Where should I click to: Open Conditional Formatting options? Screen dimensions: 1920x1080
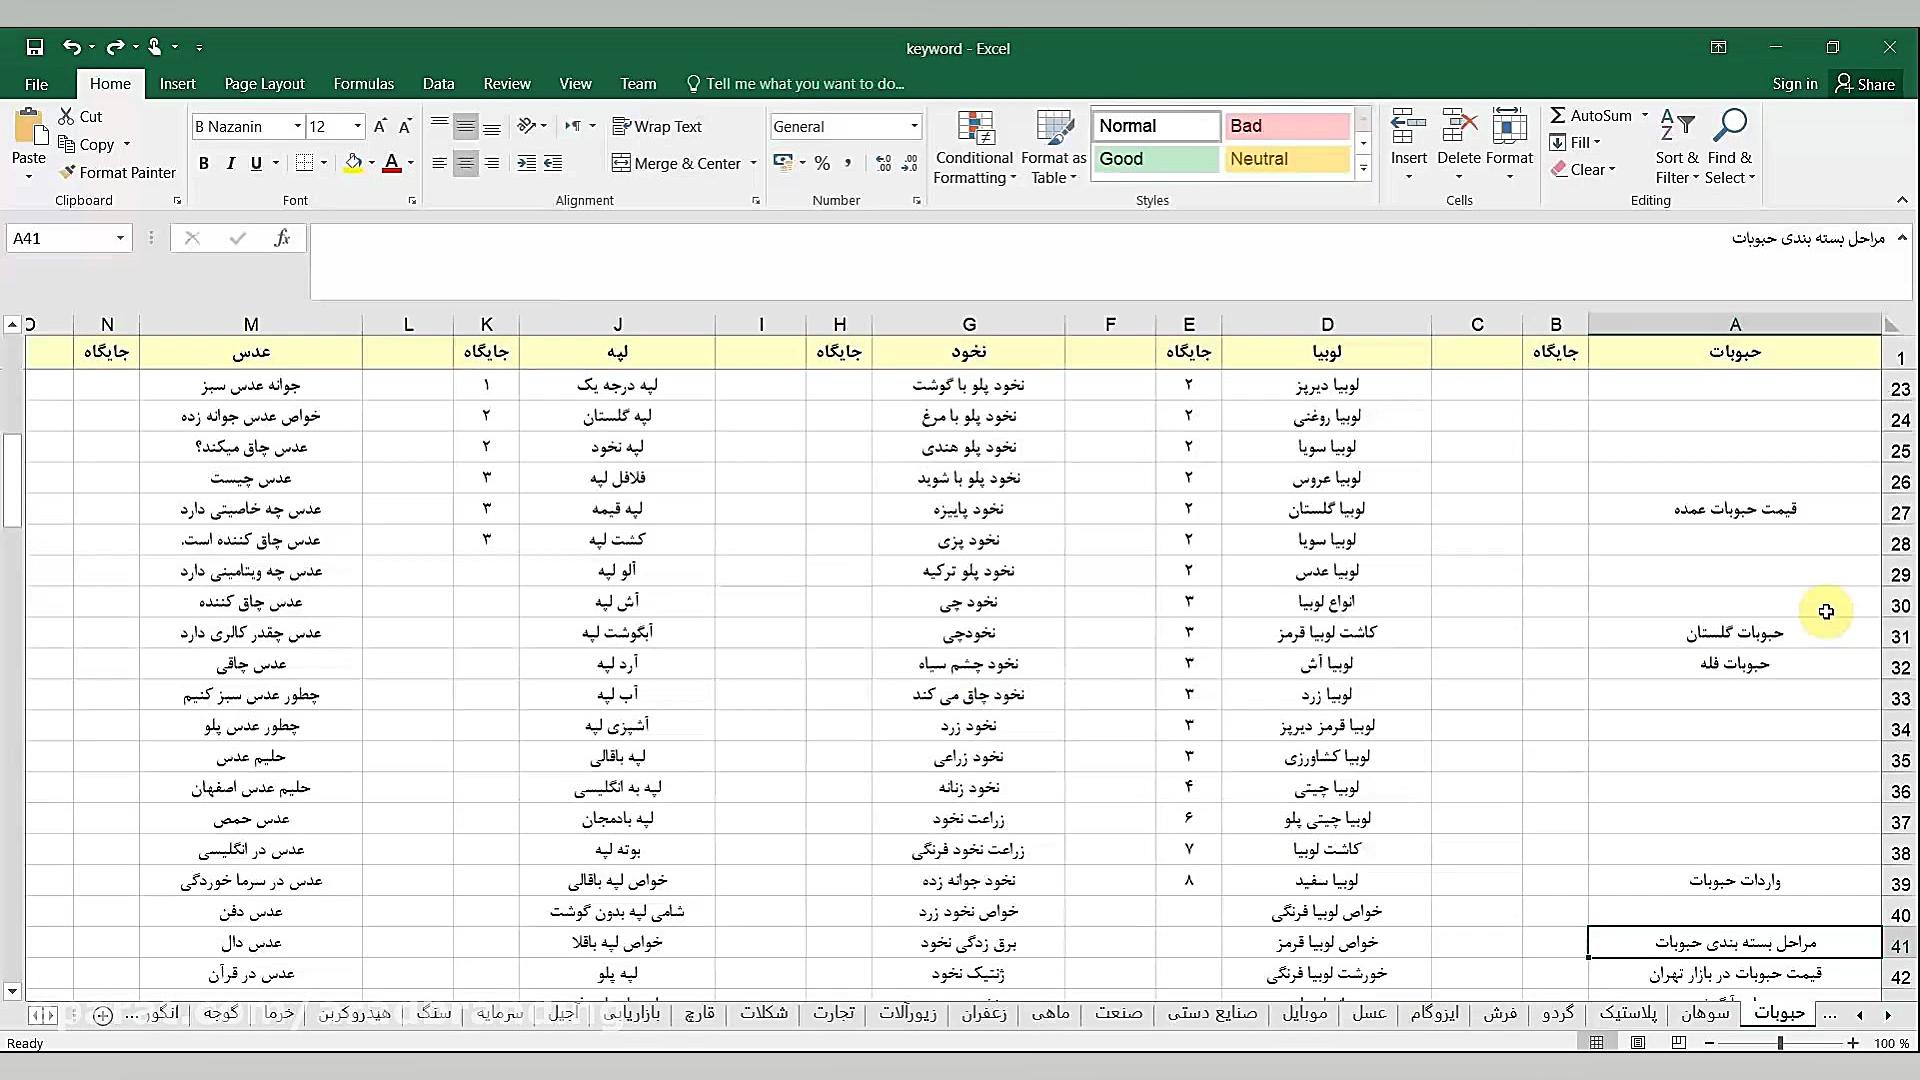coord(974,145)
